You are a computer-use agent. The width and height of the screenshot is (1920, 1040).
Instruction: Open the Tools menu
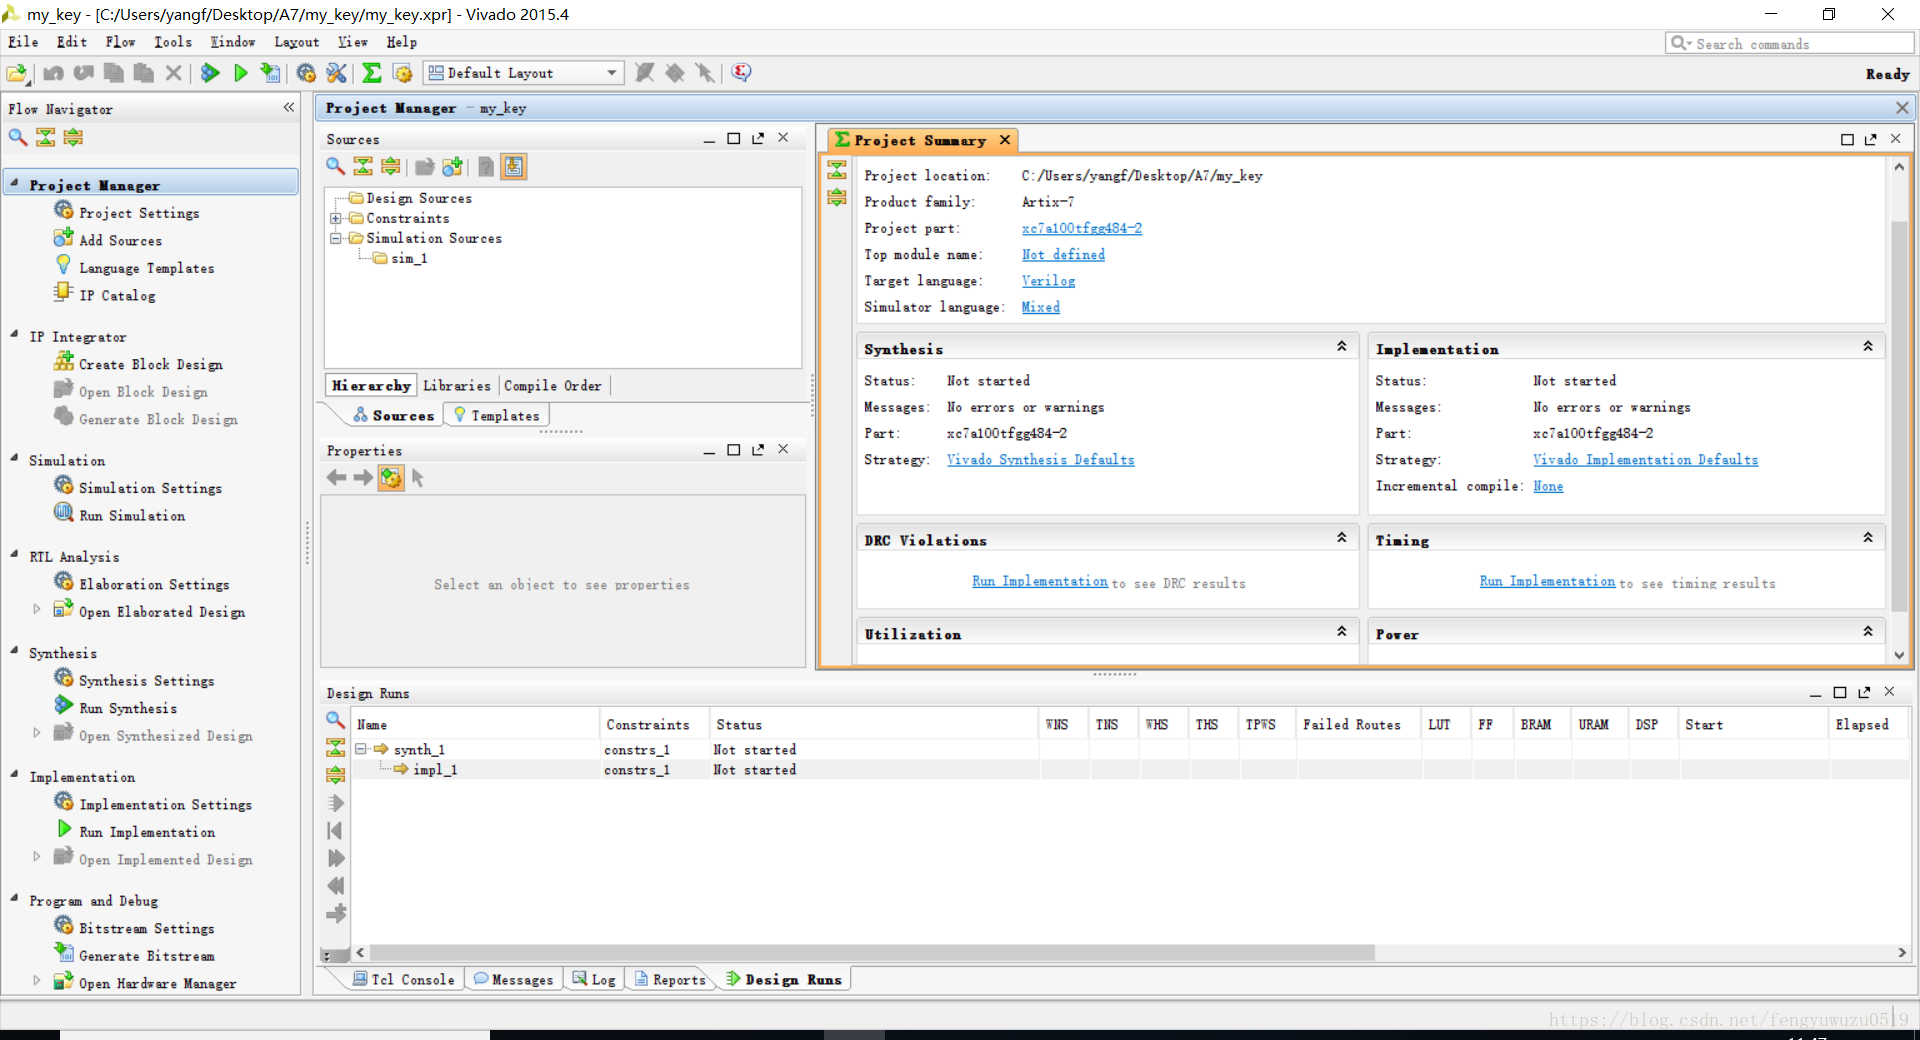point(173,42)
